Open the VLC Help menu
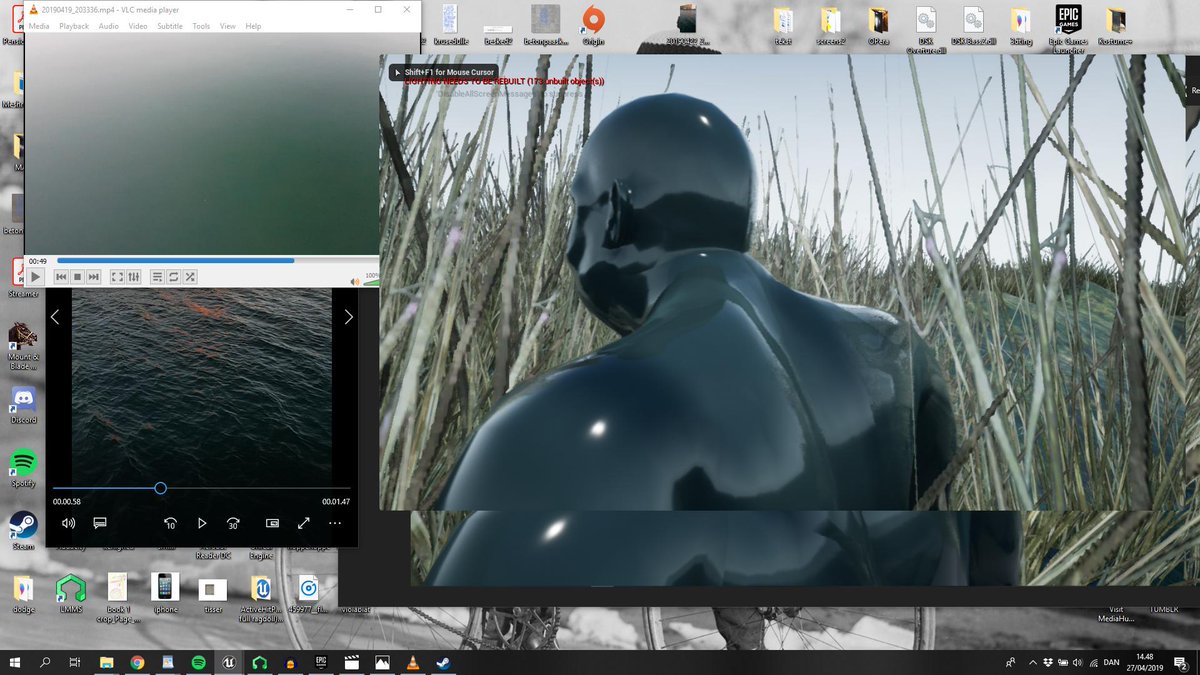The image size is (1200, 675). [253, 26]
